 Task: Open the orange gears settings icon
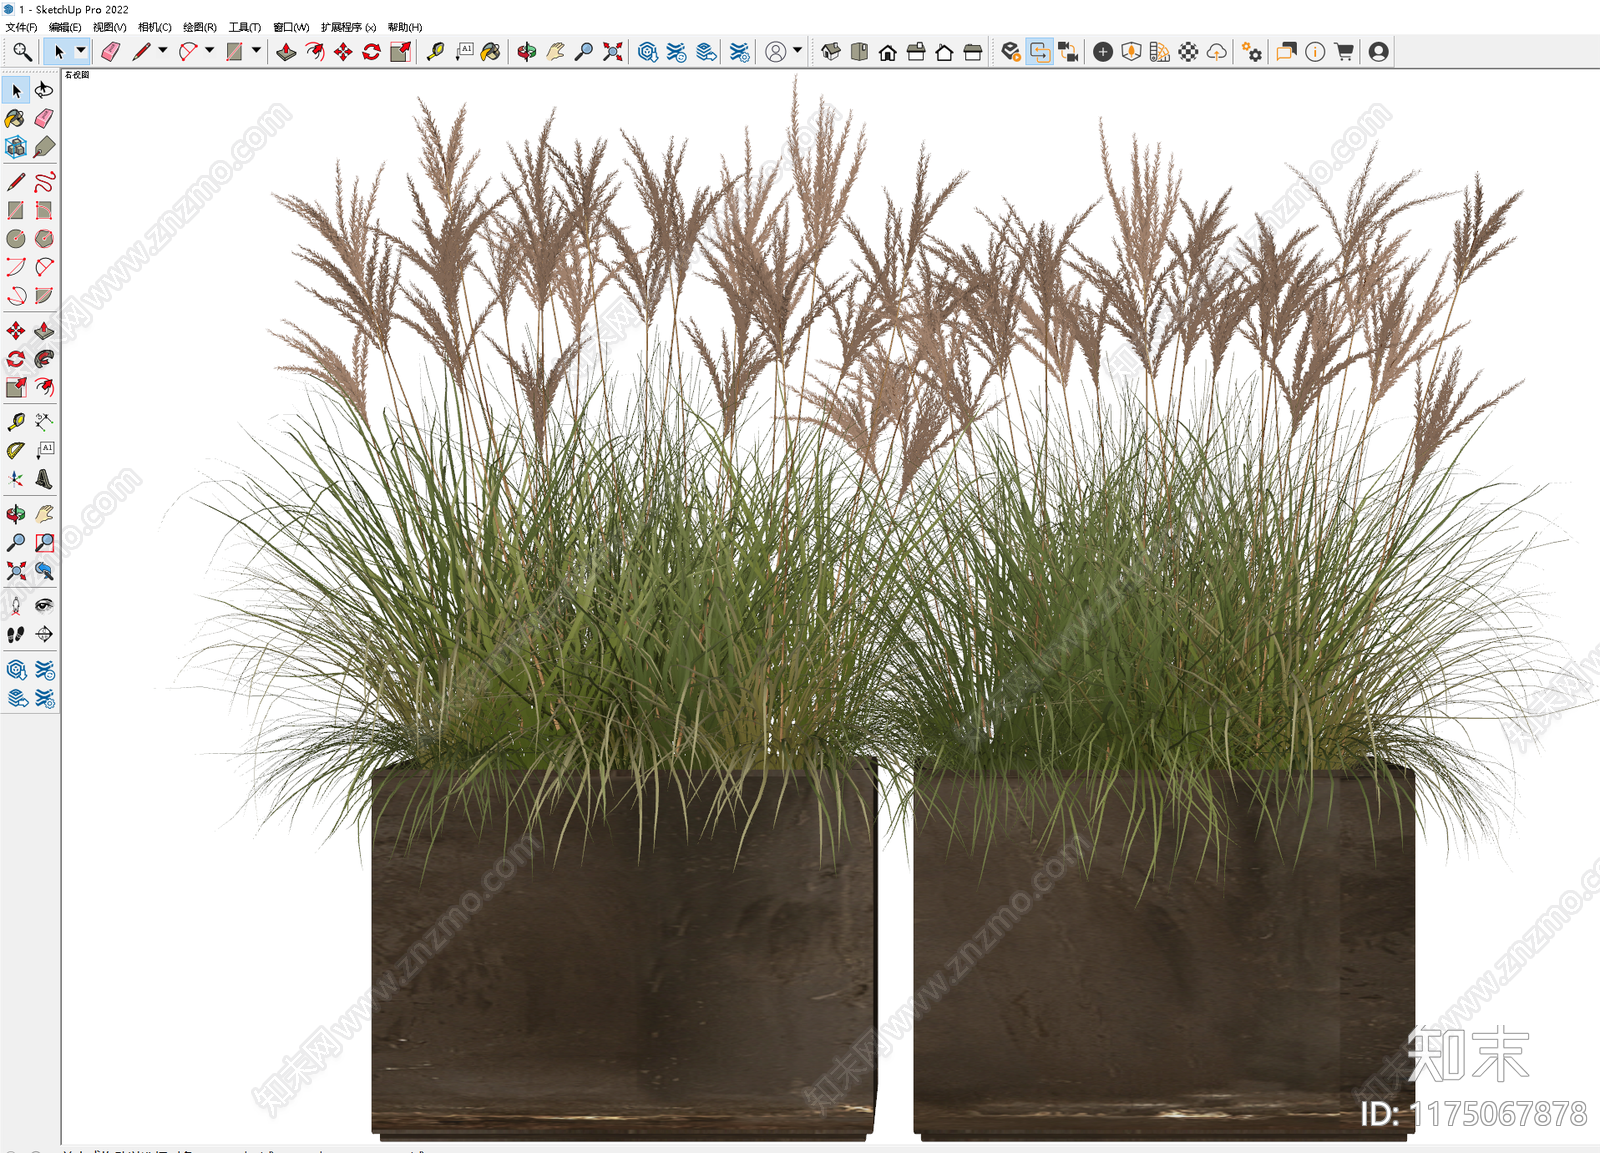click(1251, 52)
